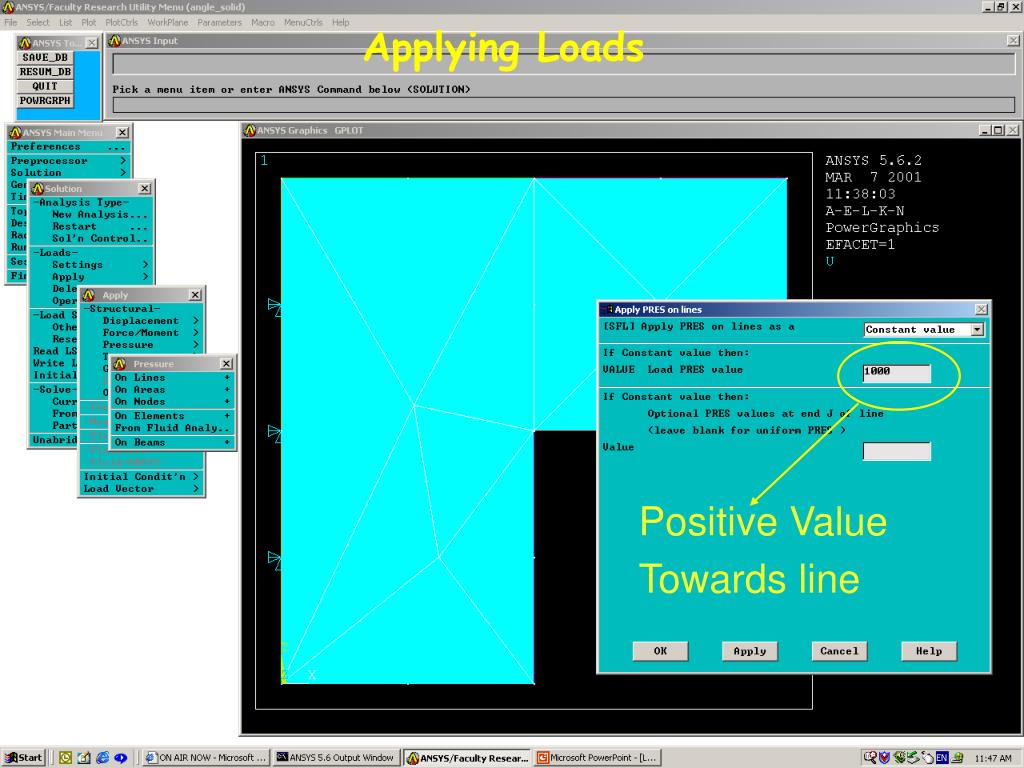
Task: Click the optional end J Value field
Action: 897,451
